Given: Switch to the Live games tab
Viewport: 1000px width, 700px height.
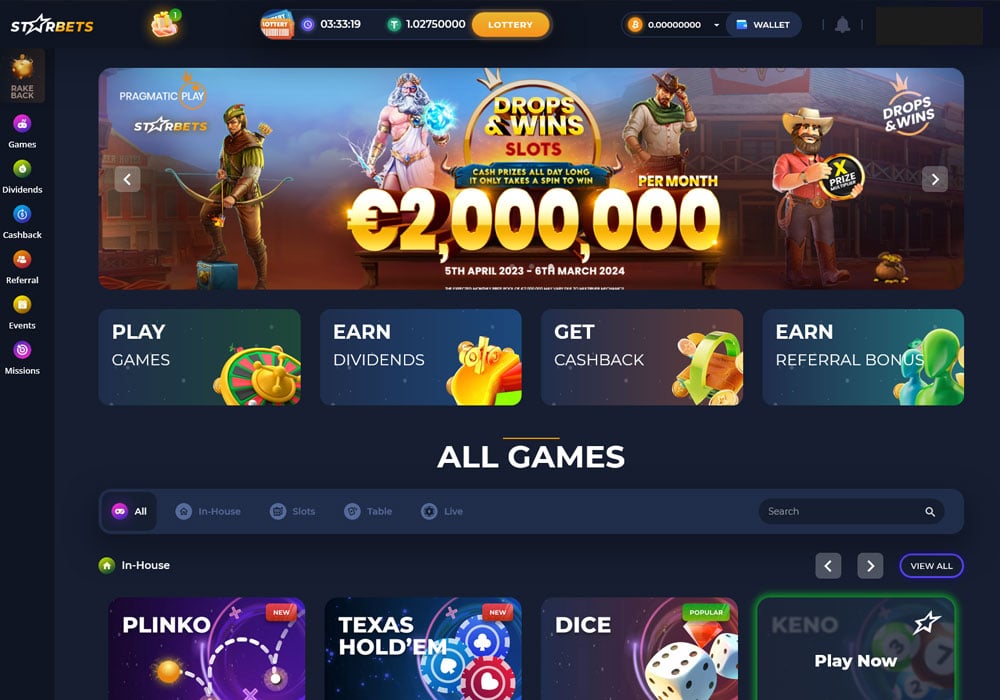Looking at the screenshot, I should pyautogui.click(x=442, y=511).
